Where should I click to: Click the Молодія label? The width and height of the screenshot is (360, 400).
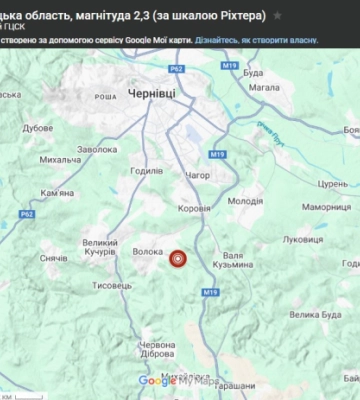(x=245, y=201)
